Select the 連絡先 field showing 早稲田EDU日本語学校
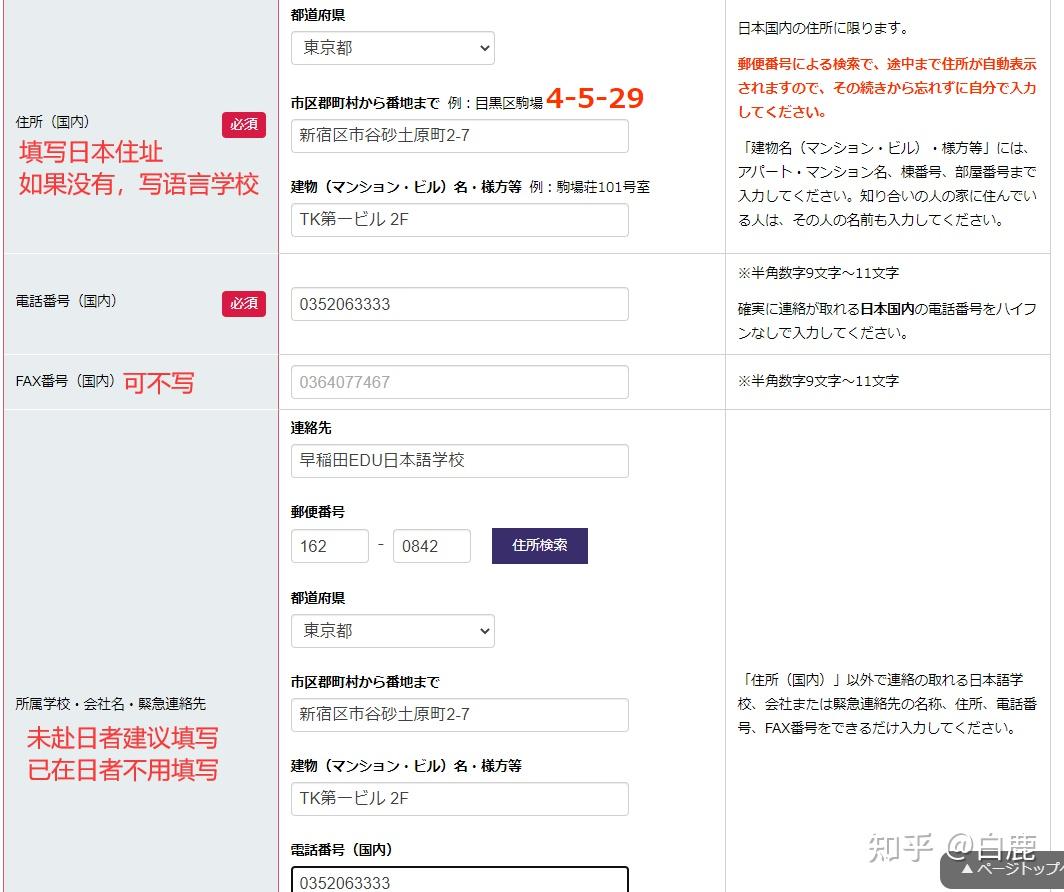 click(458, 460)
